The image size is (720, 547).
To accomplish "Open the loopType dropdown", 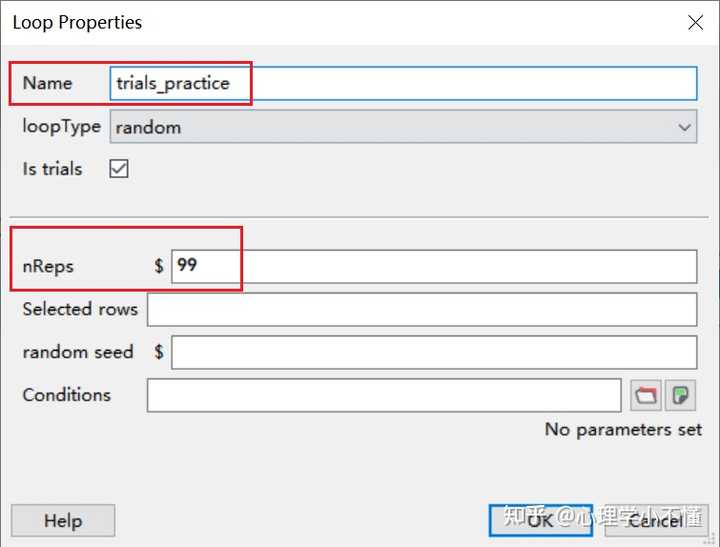I will click(x=403, y=127).
